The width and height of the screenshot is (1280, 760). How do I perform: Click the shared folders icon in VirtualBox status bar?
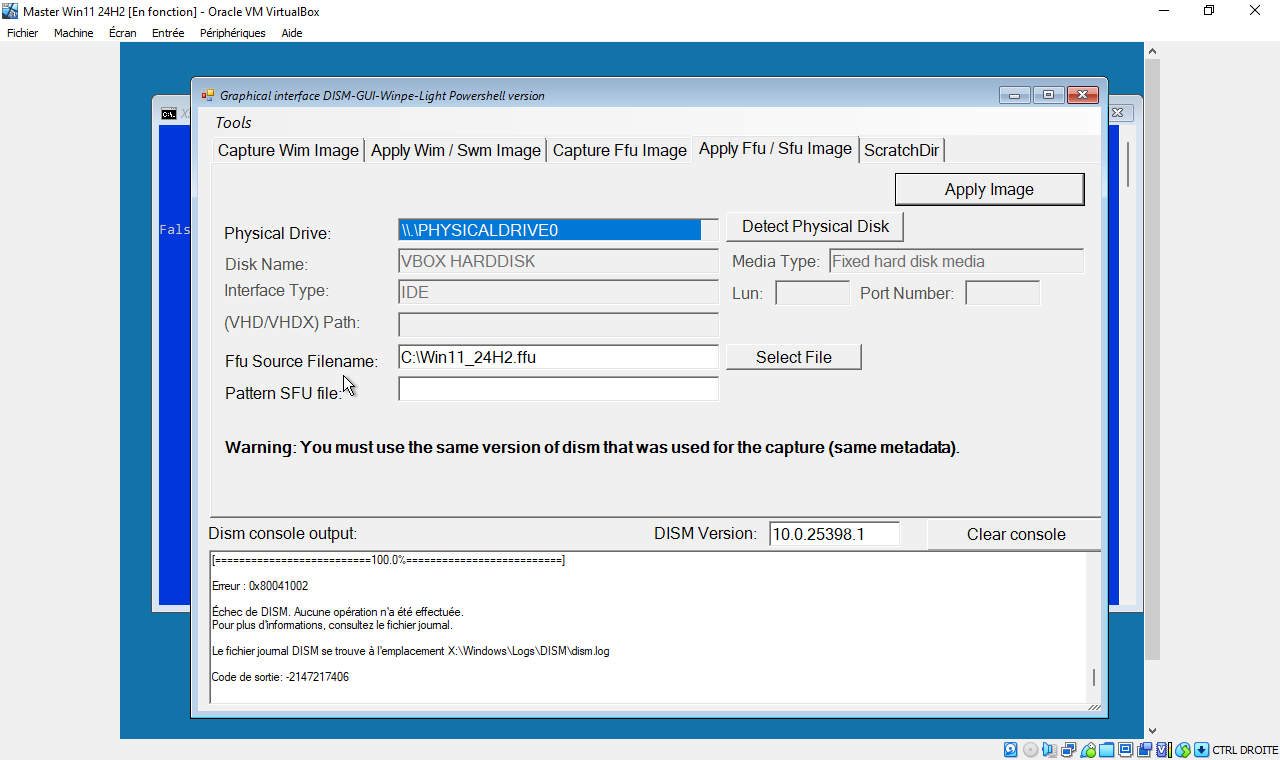pos(1107,750)
